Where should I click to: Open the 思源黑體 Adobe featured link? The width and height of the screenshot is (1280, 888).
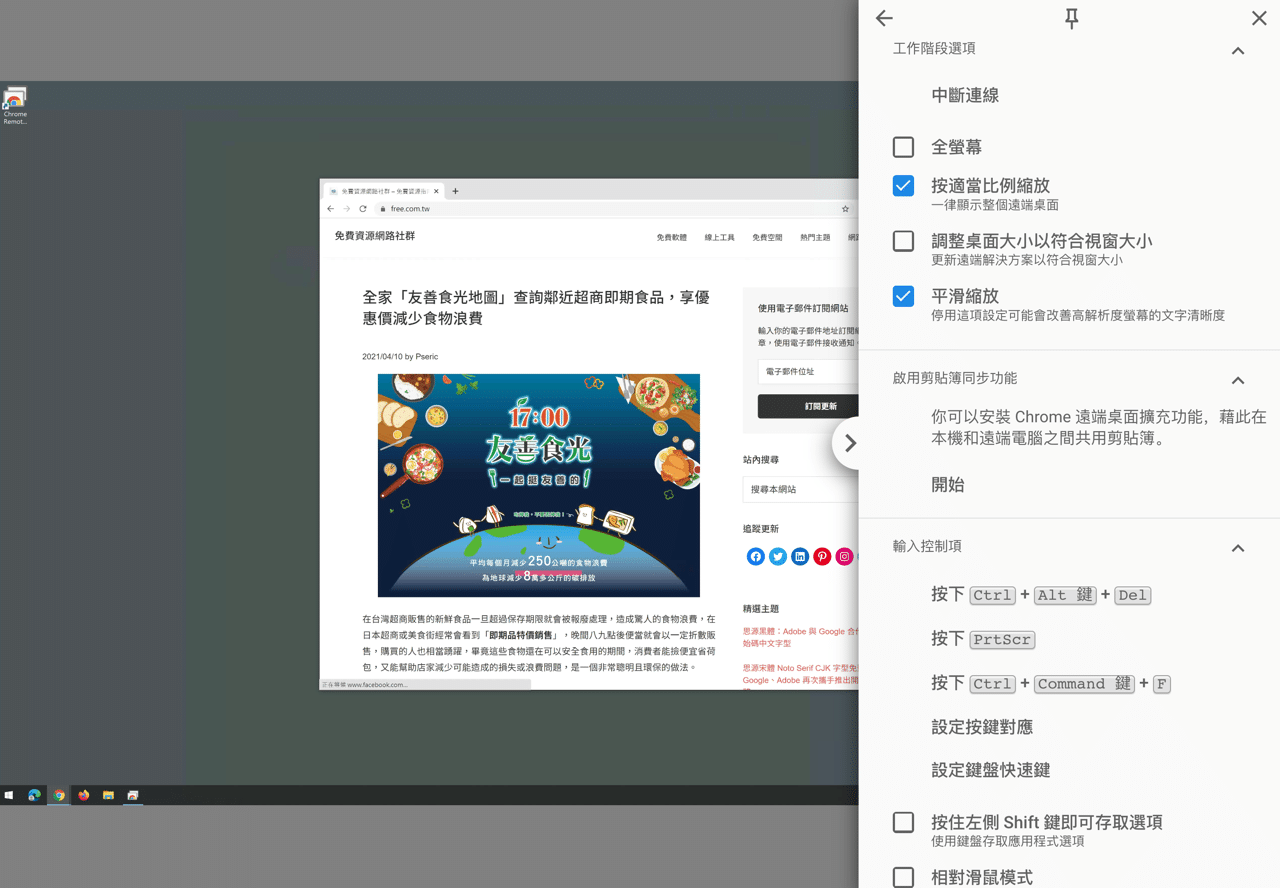[x=800, y=637]
